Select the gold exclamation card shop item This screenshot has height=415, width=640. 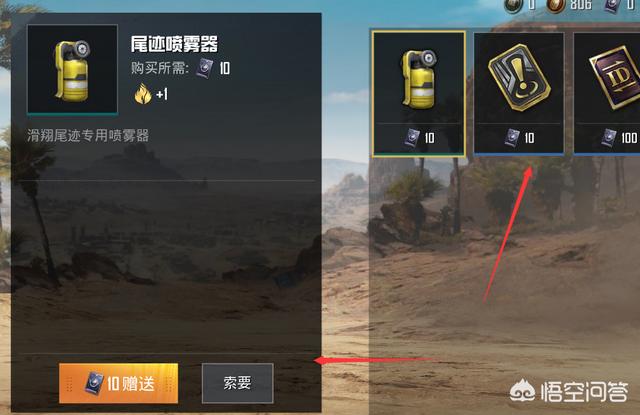pos(519,93)
